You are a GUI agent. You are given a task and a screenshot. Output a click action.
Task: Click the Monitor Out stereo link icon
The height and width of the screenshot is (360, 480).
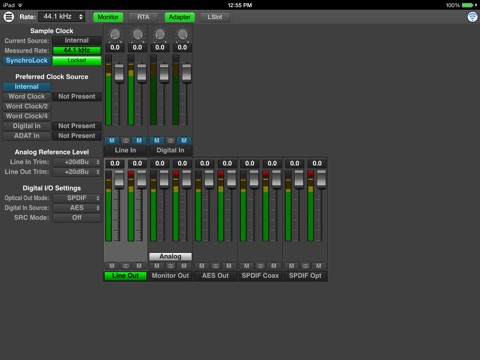pyautogui.click(x=170, y=266)
